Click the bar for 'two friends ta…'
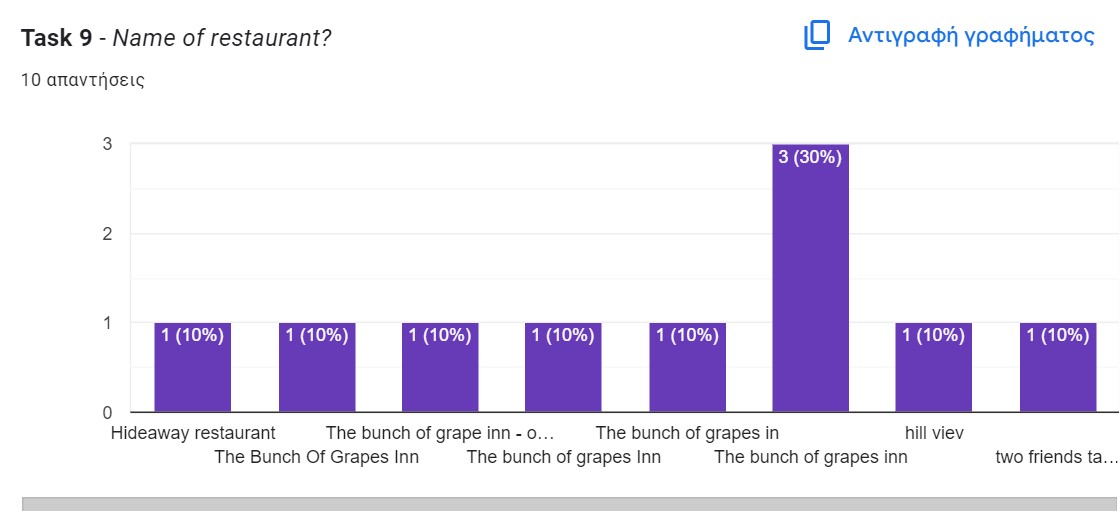Viewport: 1120px width, 513px height. 1057,368
